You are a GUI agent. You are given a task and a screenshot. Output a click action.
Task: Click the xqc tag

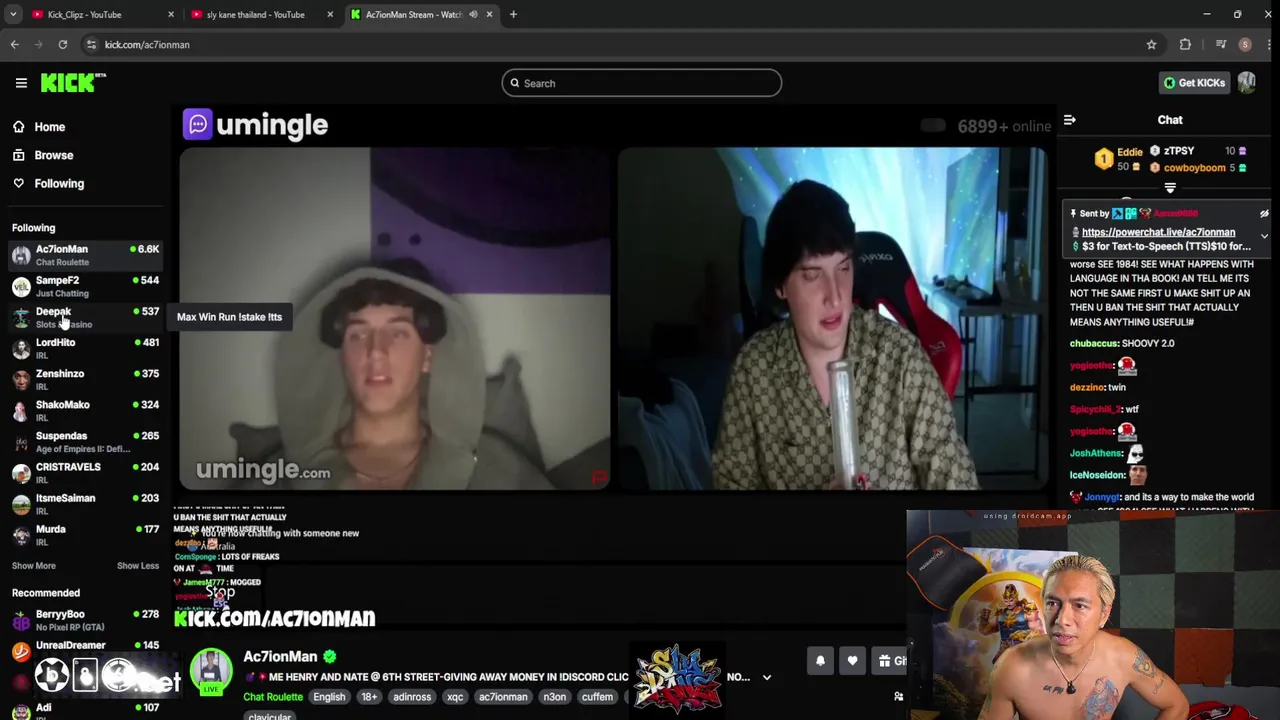tap(455, 697)
